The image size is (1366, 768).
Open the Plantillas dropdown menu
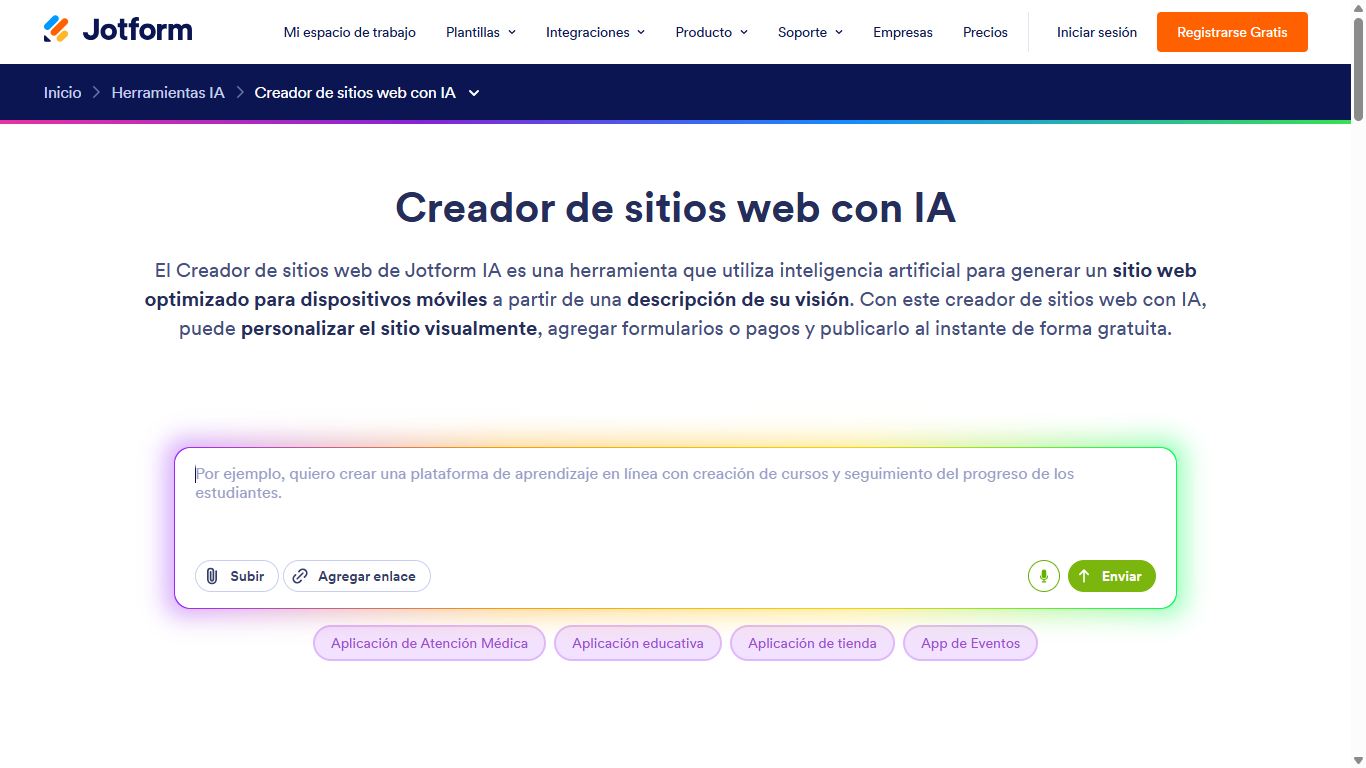click(x=481, y=32)
